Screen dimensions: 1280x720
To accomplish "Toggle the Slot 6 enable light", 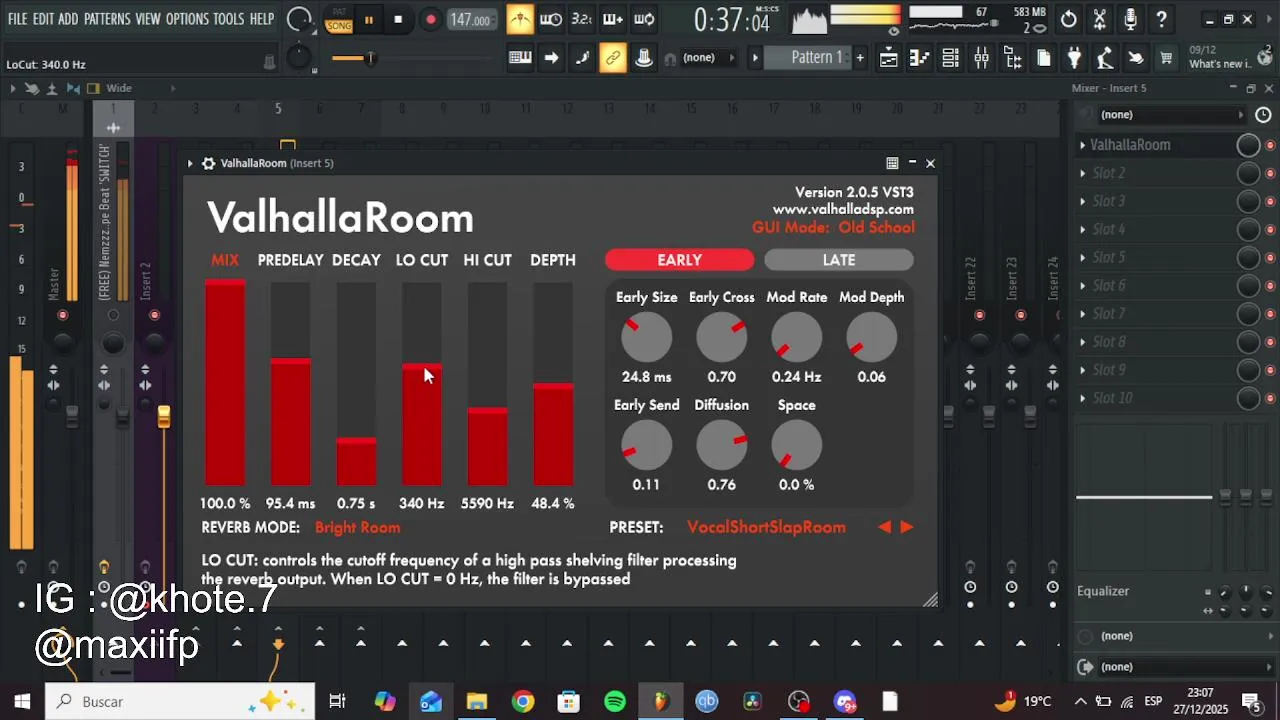I will pos(1270,285).
